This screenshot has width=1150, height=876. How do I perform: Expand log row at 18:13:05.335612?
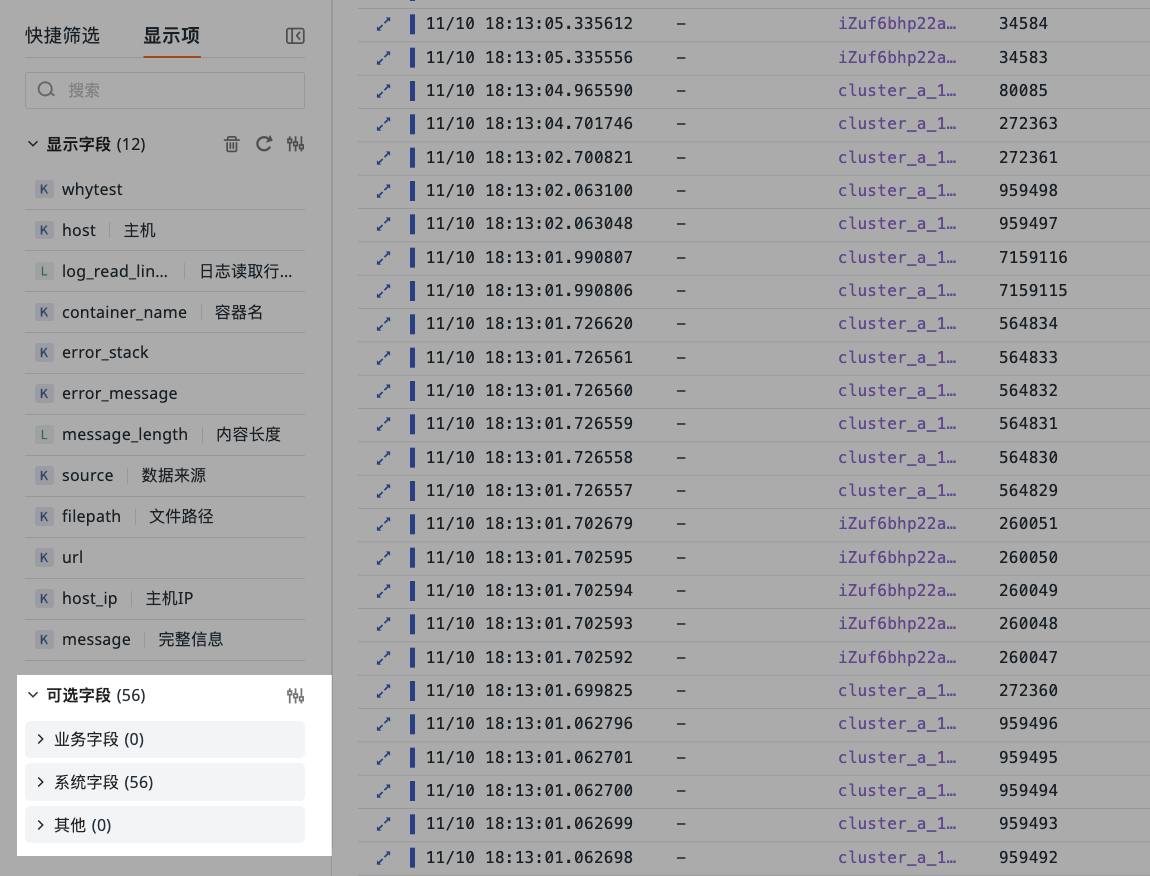[x=383, y=24]
